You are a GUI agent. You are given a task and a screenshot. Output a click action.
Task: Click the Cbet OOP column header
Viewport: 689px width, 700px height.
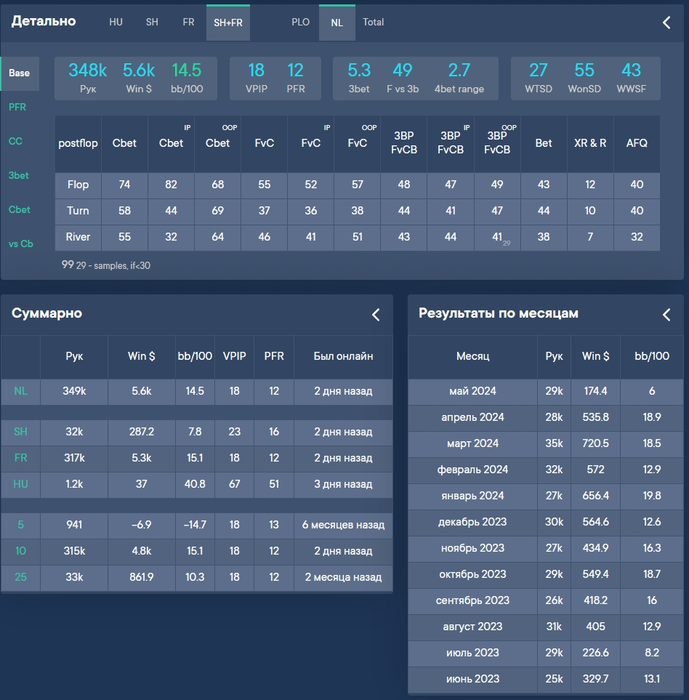pos(217,143)
